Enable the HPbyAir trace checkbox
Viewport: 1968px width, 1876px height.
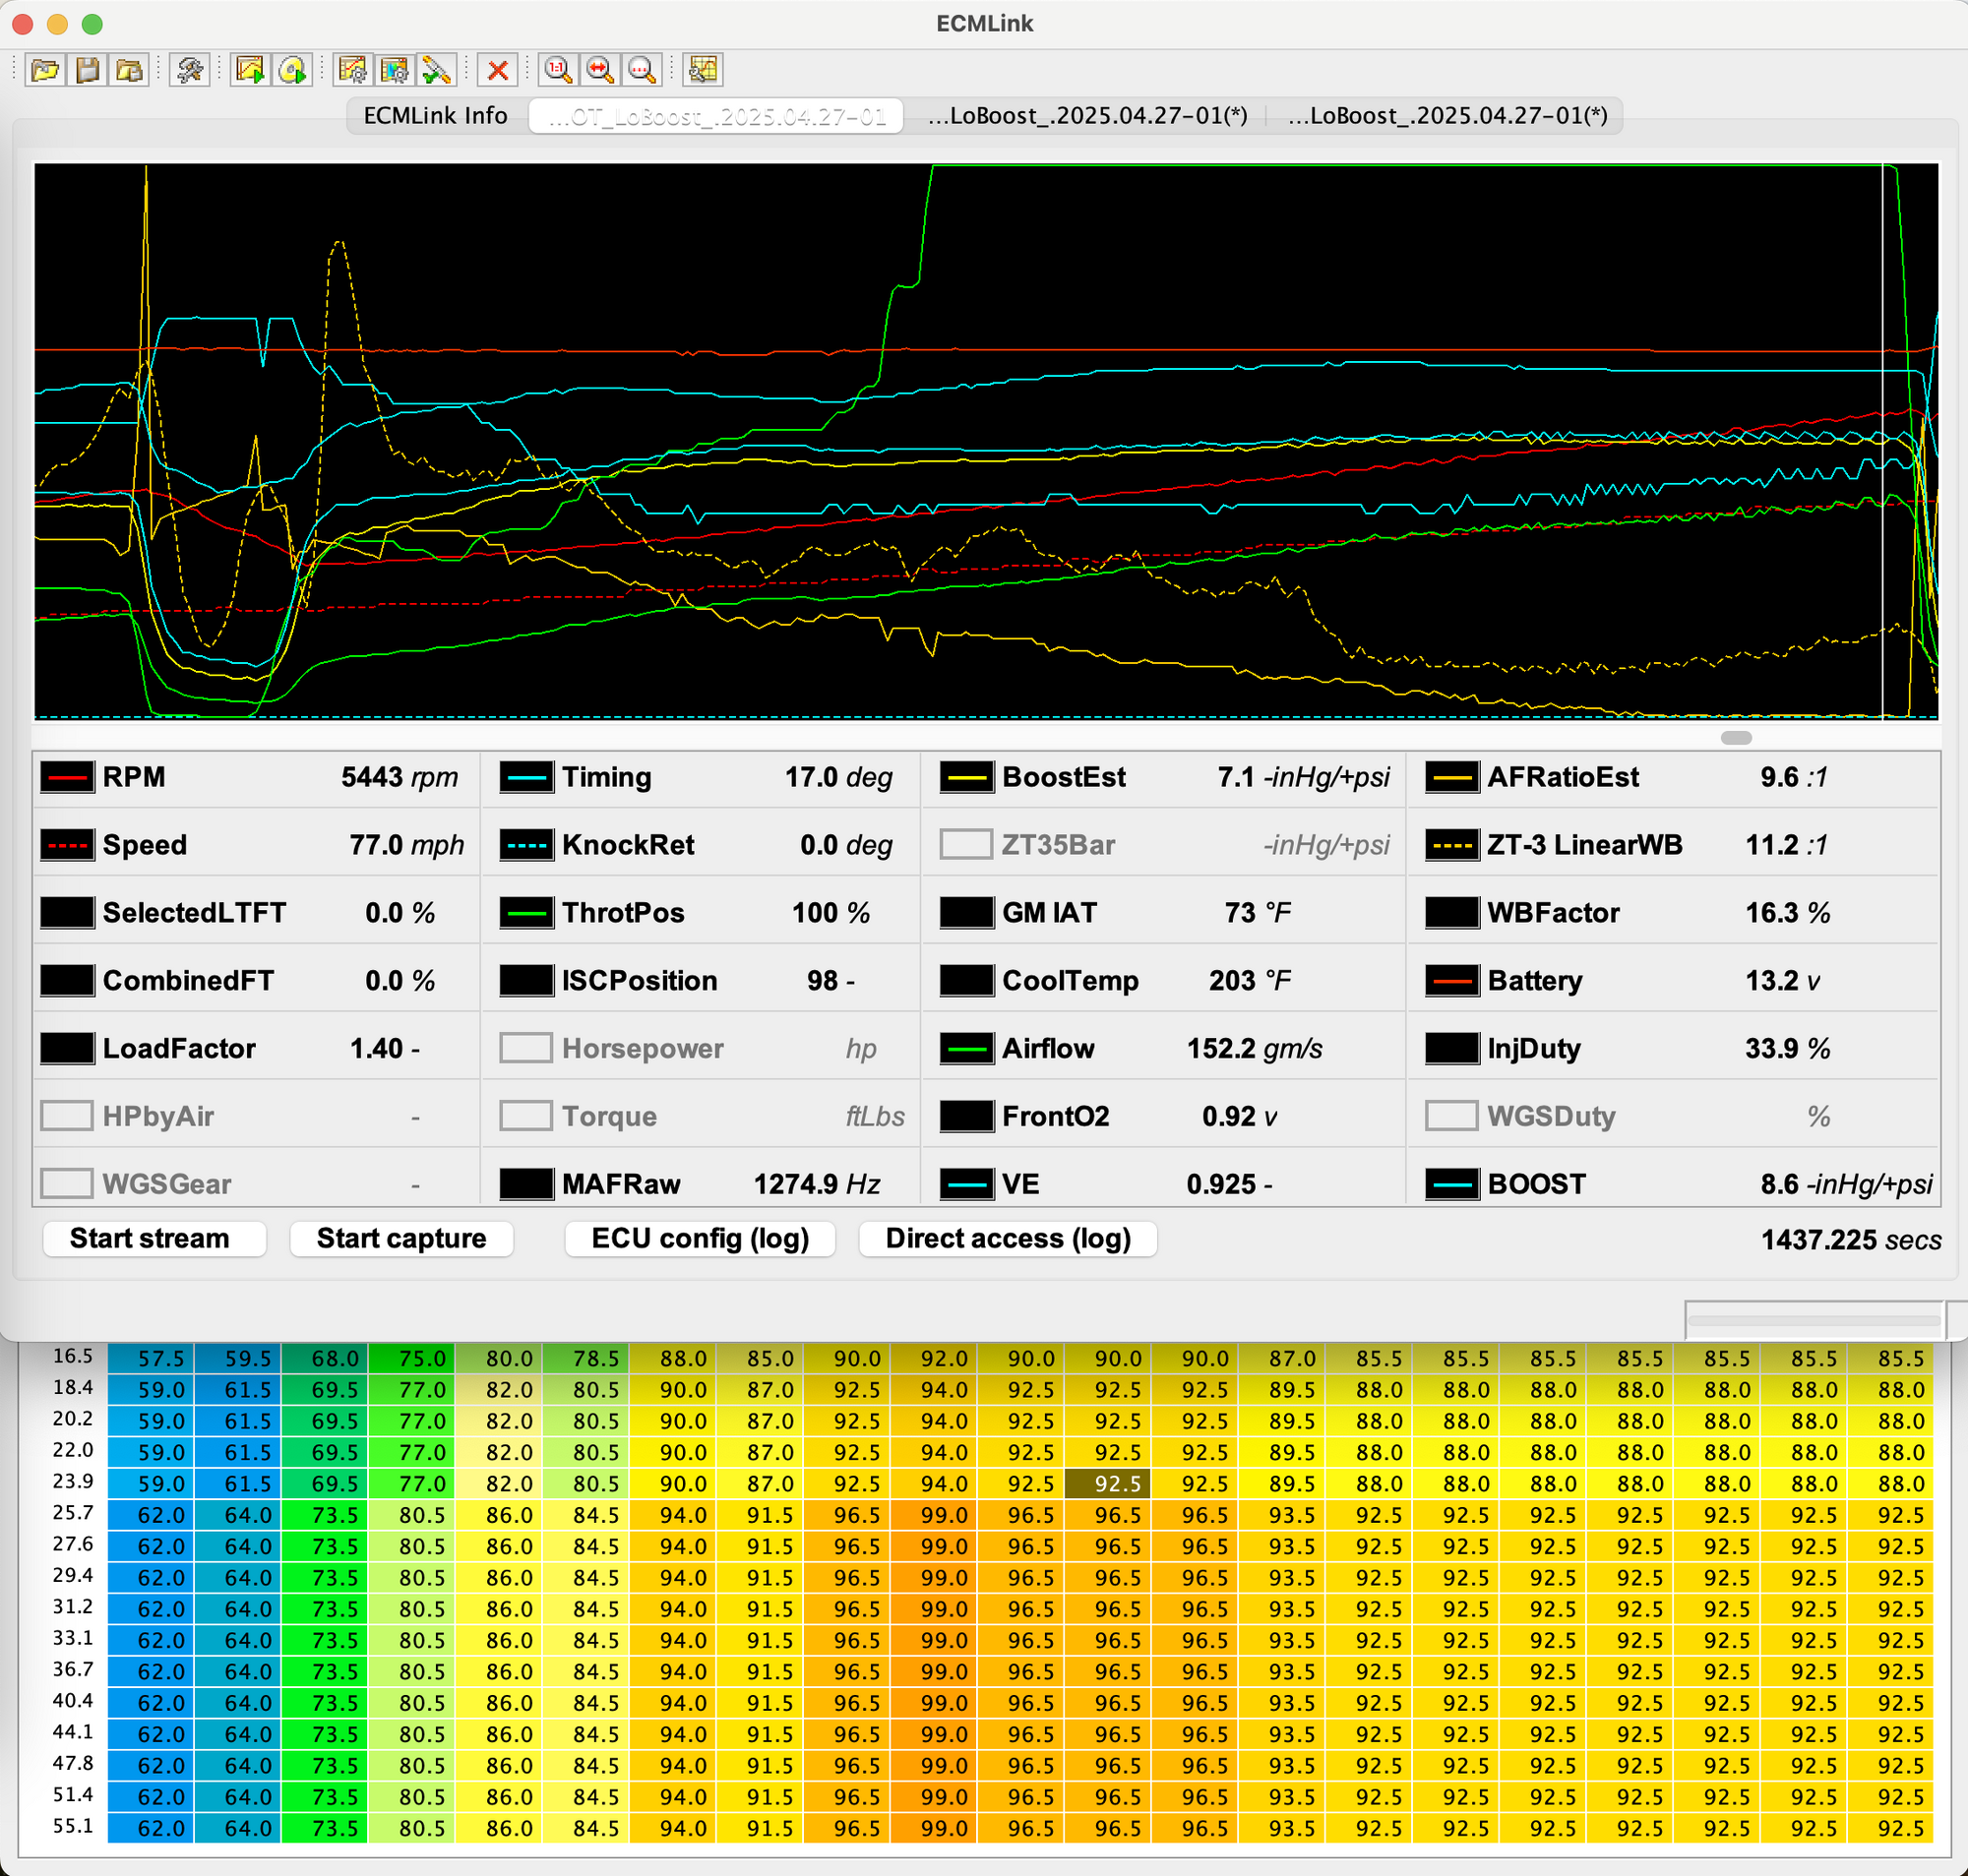click(x=67, y=1116)
